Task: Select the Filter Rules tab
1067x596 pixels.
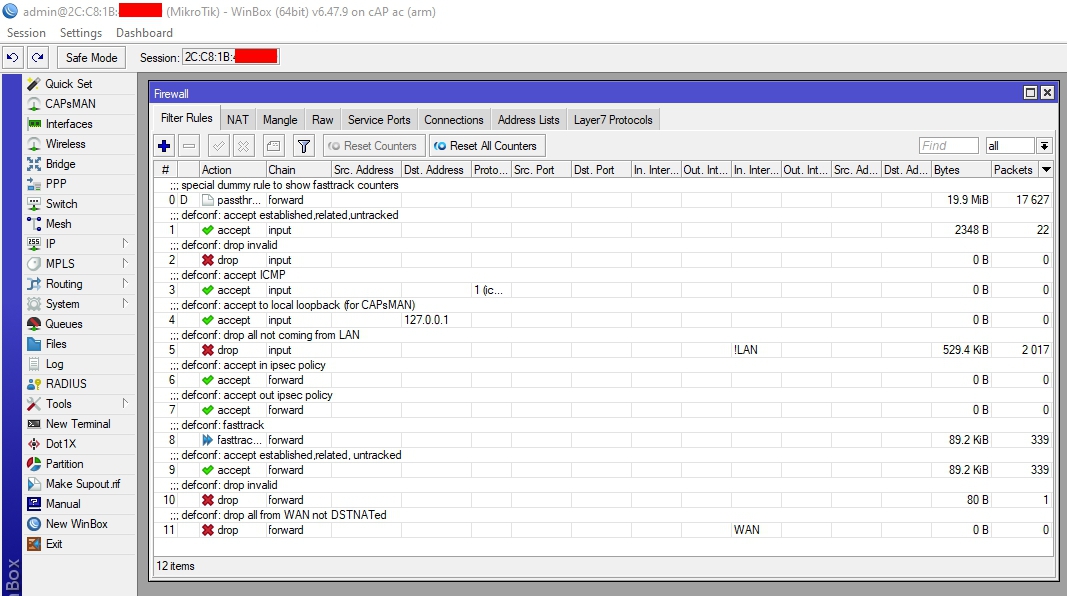Action: tap(186, 118)
